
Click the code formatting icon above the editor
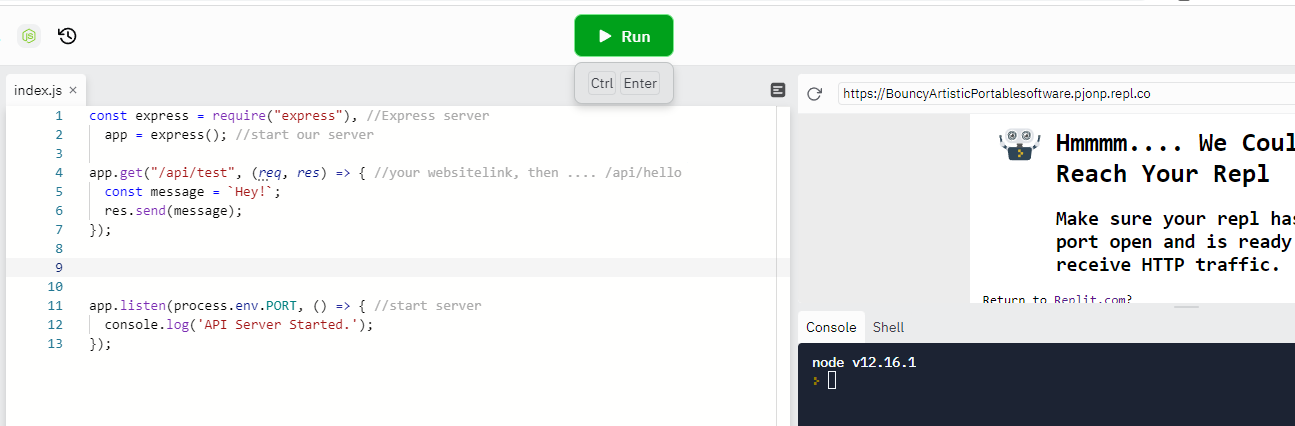778,90
